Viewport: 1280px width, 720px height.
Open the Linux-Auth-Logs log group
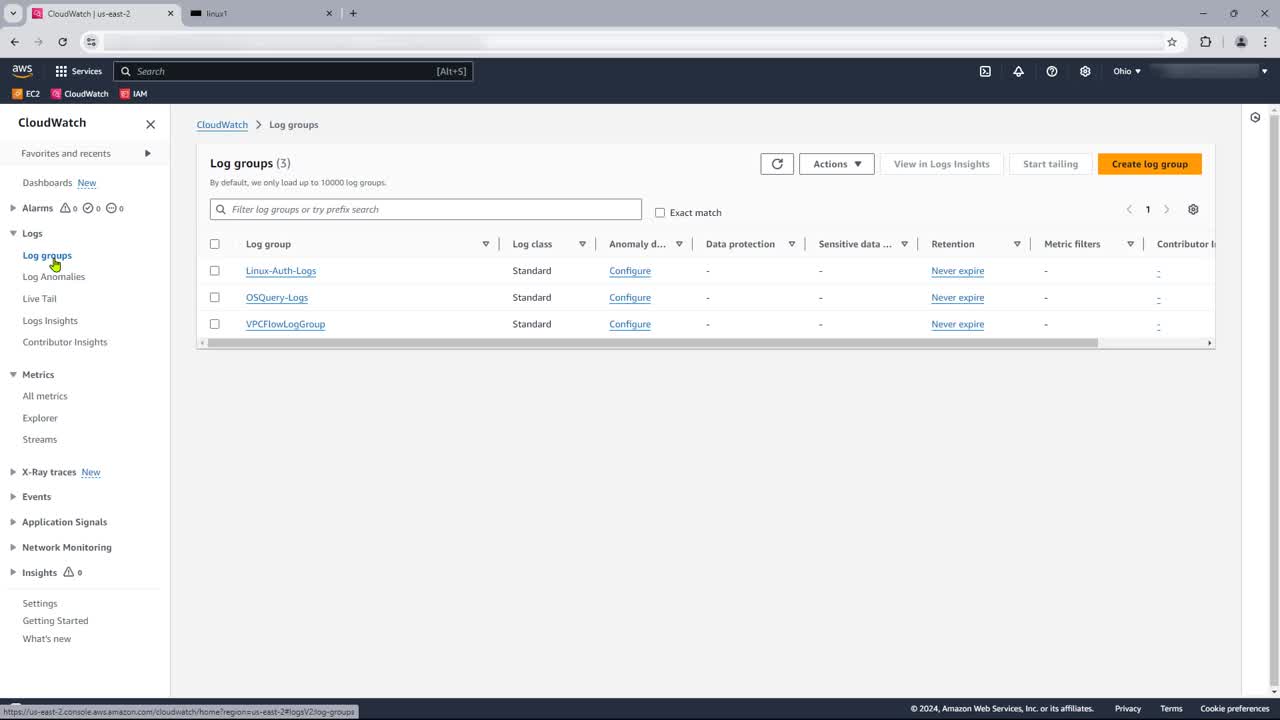281,271
